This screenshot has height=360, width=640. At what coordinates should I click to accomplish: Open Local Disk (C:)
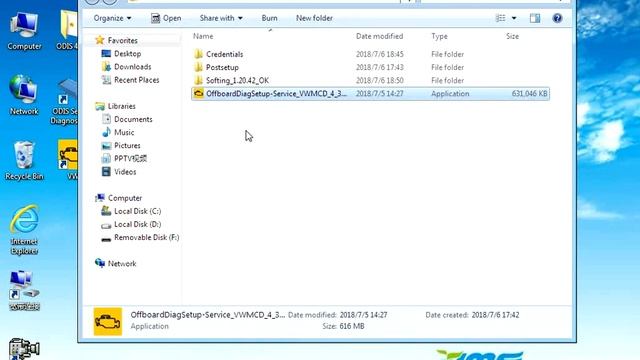pyautogui.click(x=138, y=211)
